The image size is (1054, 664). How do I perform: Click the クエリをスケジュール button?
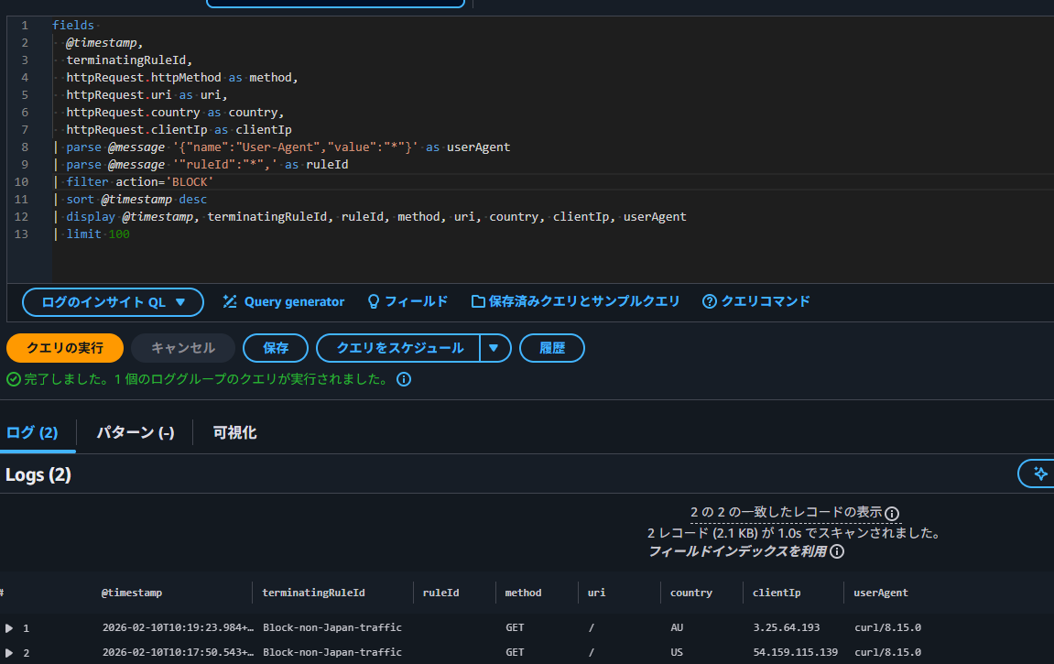click(x=399, y=348)
